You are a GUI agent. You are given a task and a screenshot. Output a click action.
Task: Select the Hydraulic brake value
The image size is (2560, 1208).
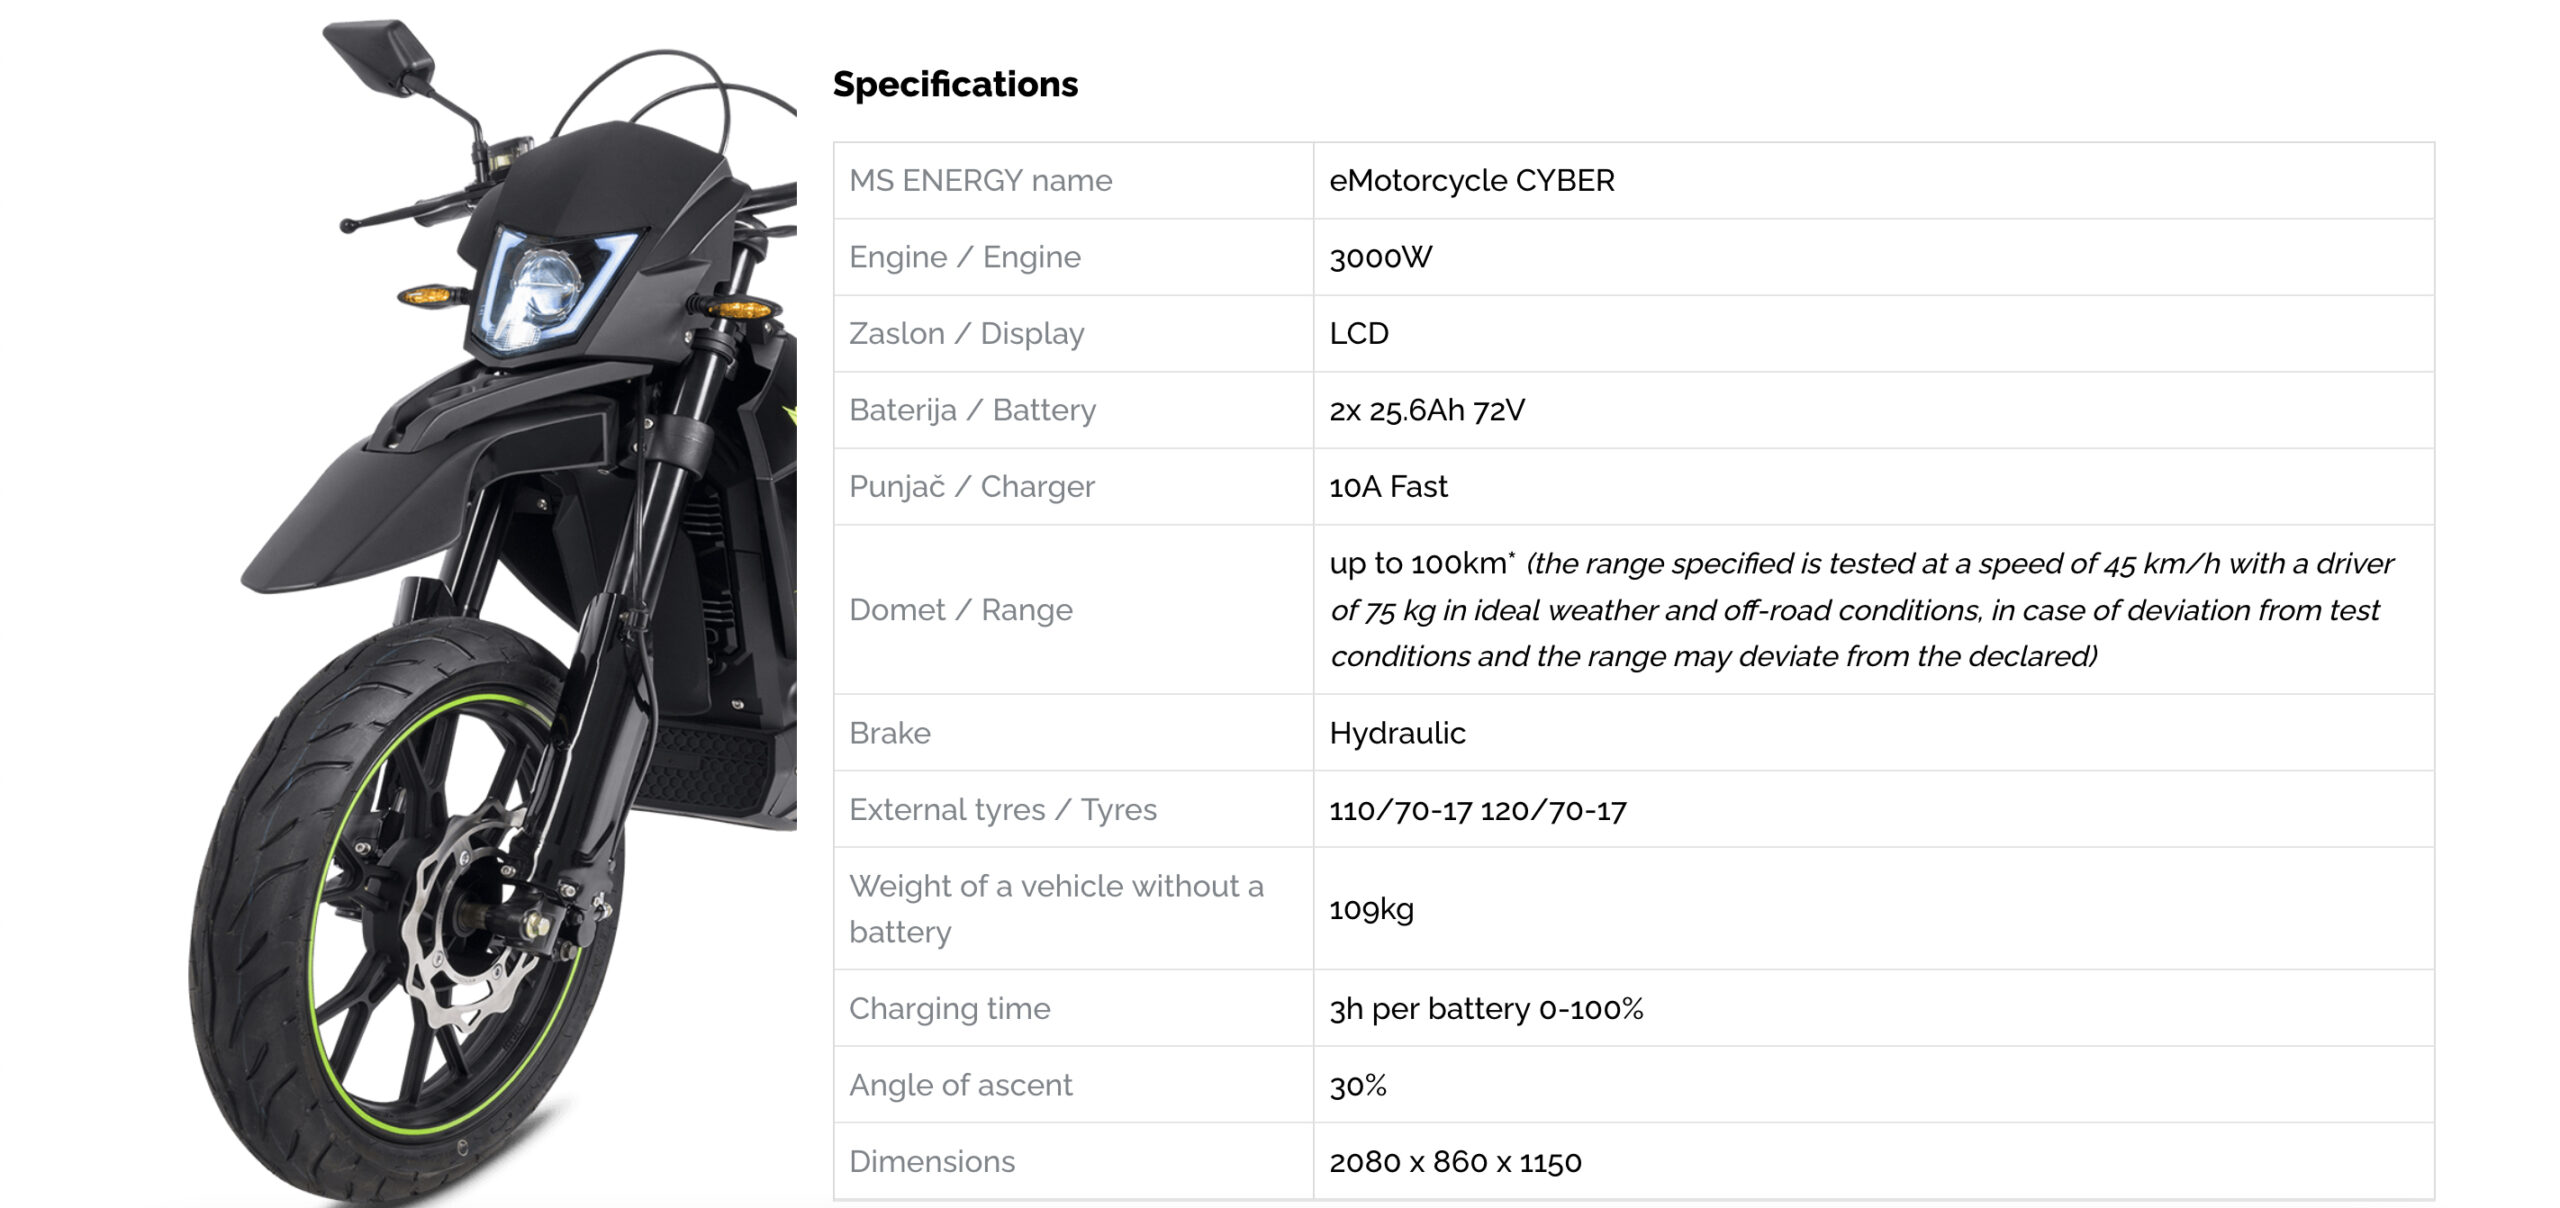tap(1397, 734)
